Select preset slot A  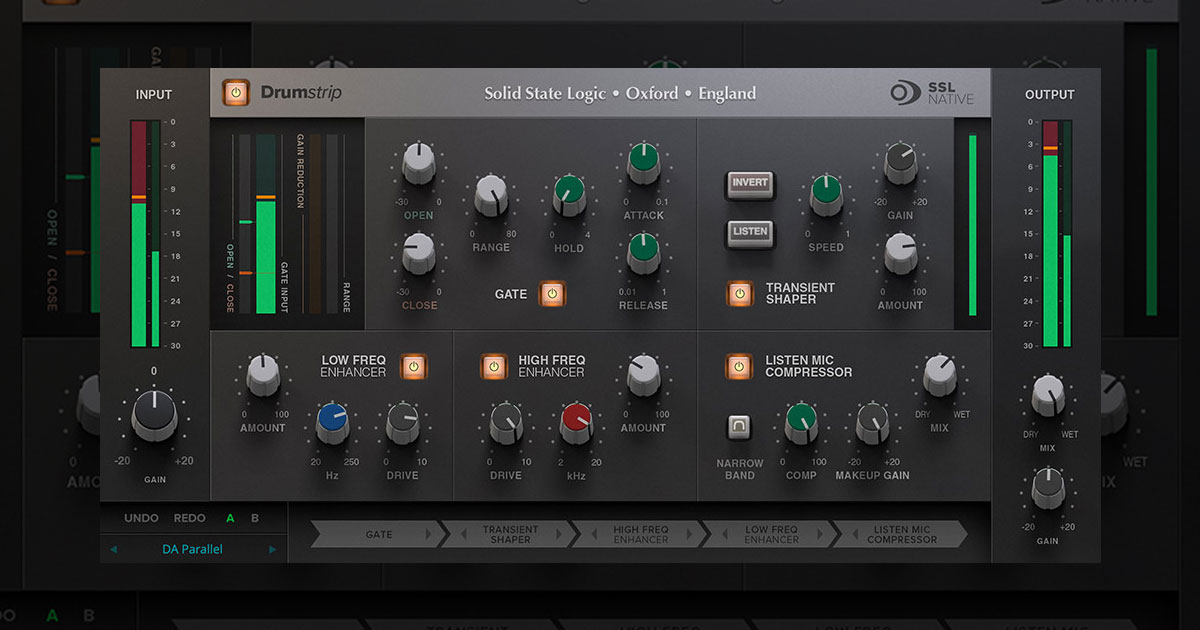pos(229,518)
